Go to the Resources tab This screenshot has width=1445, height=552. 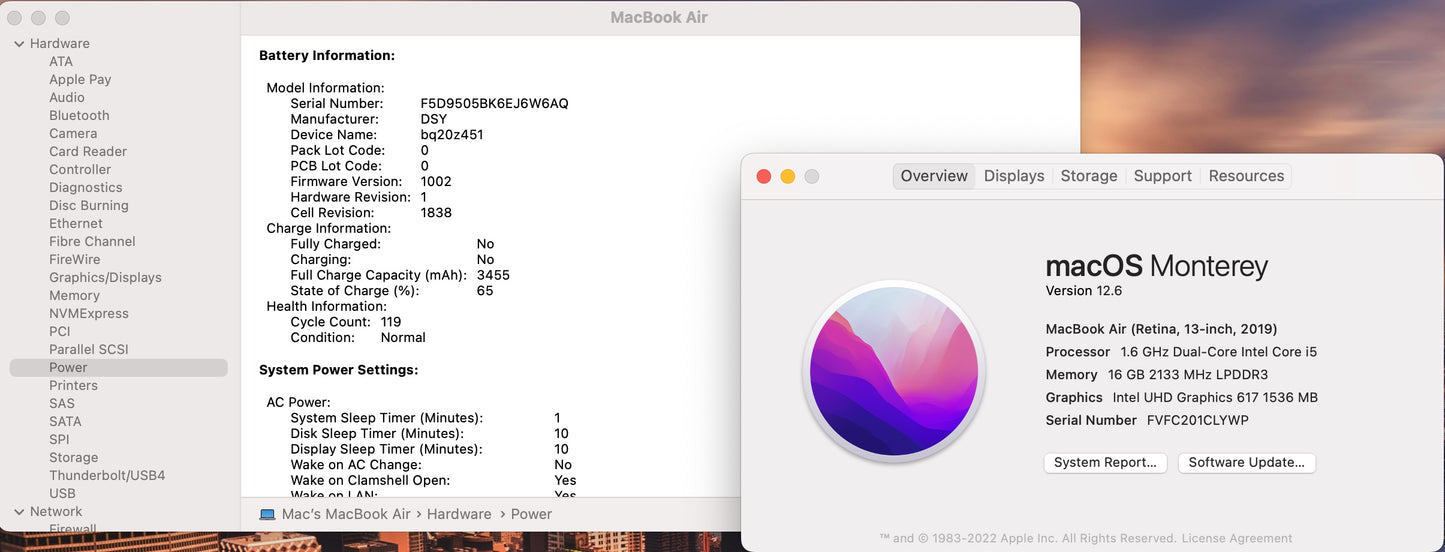1245,176
